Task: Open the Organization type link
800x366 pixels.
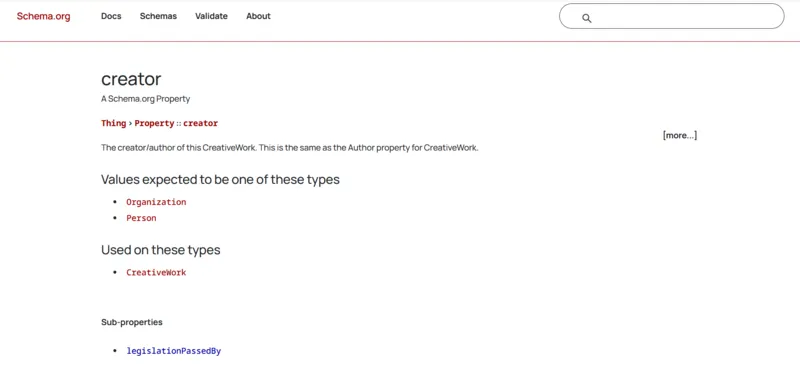Action: (156, 202)
